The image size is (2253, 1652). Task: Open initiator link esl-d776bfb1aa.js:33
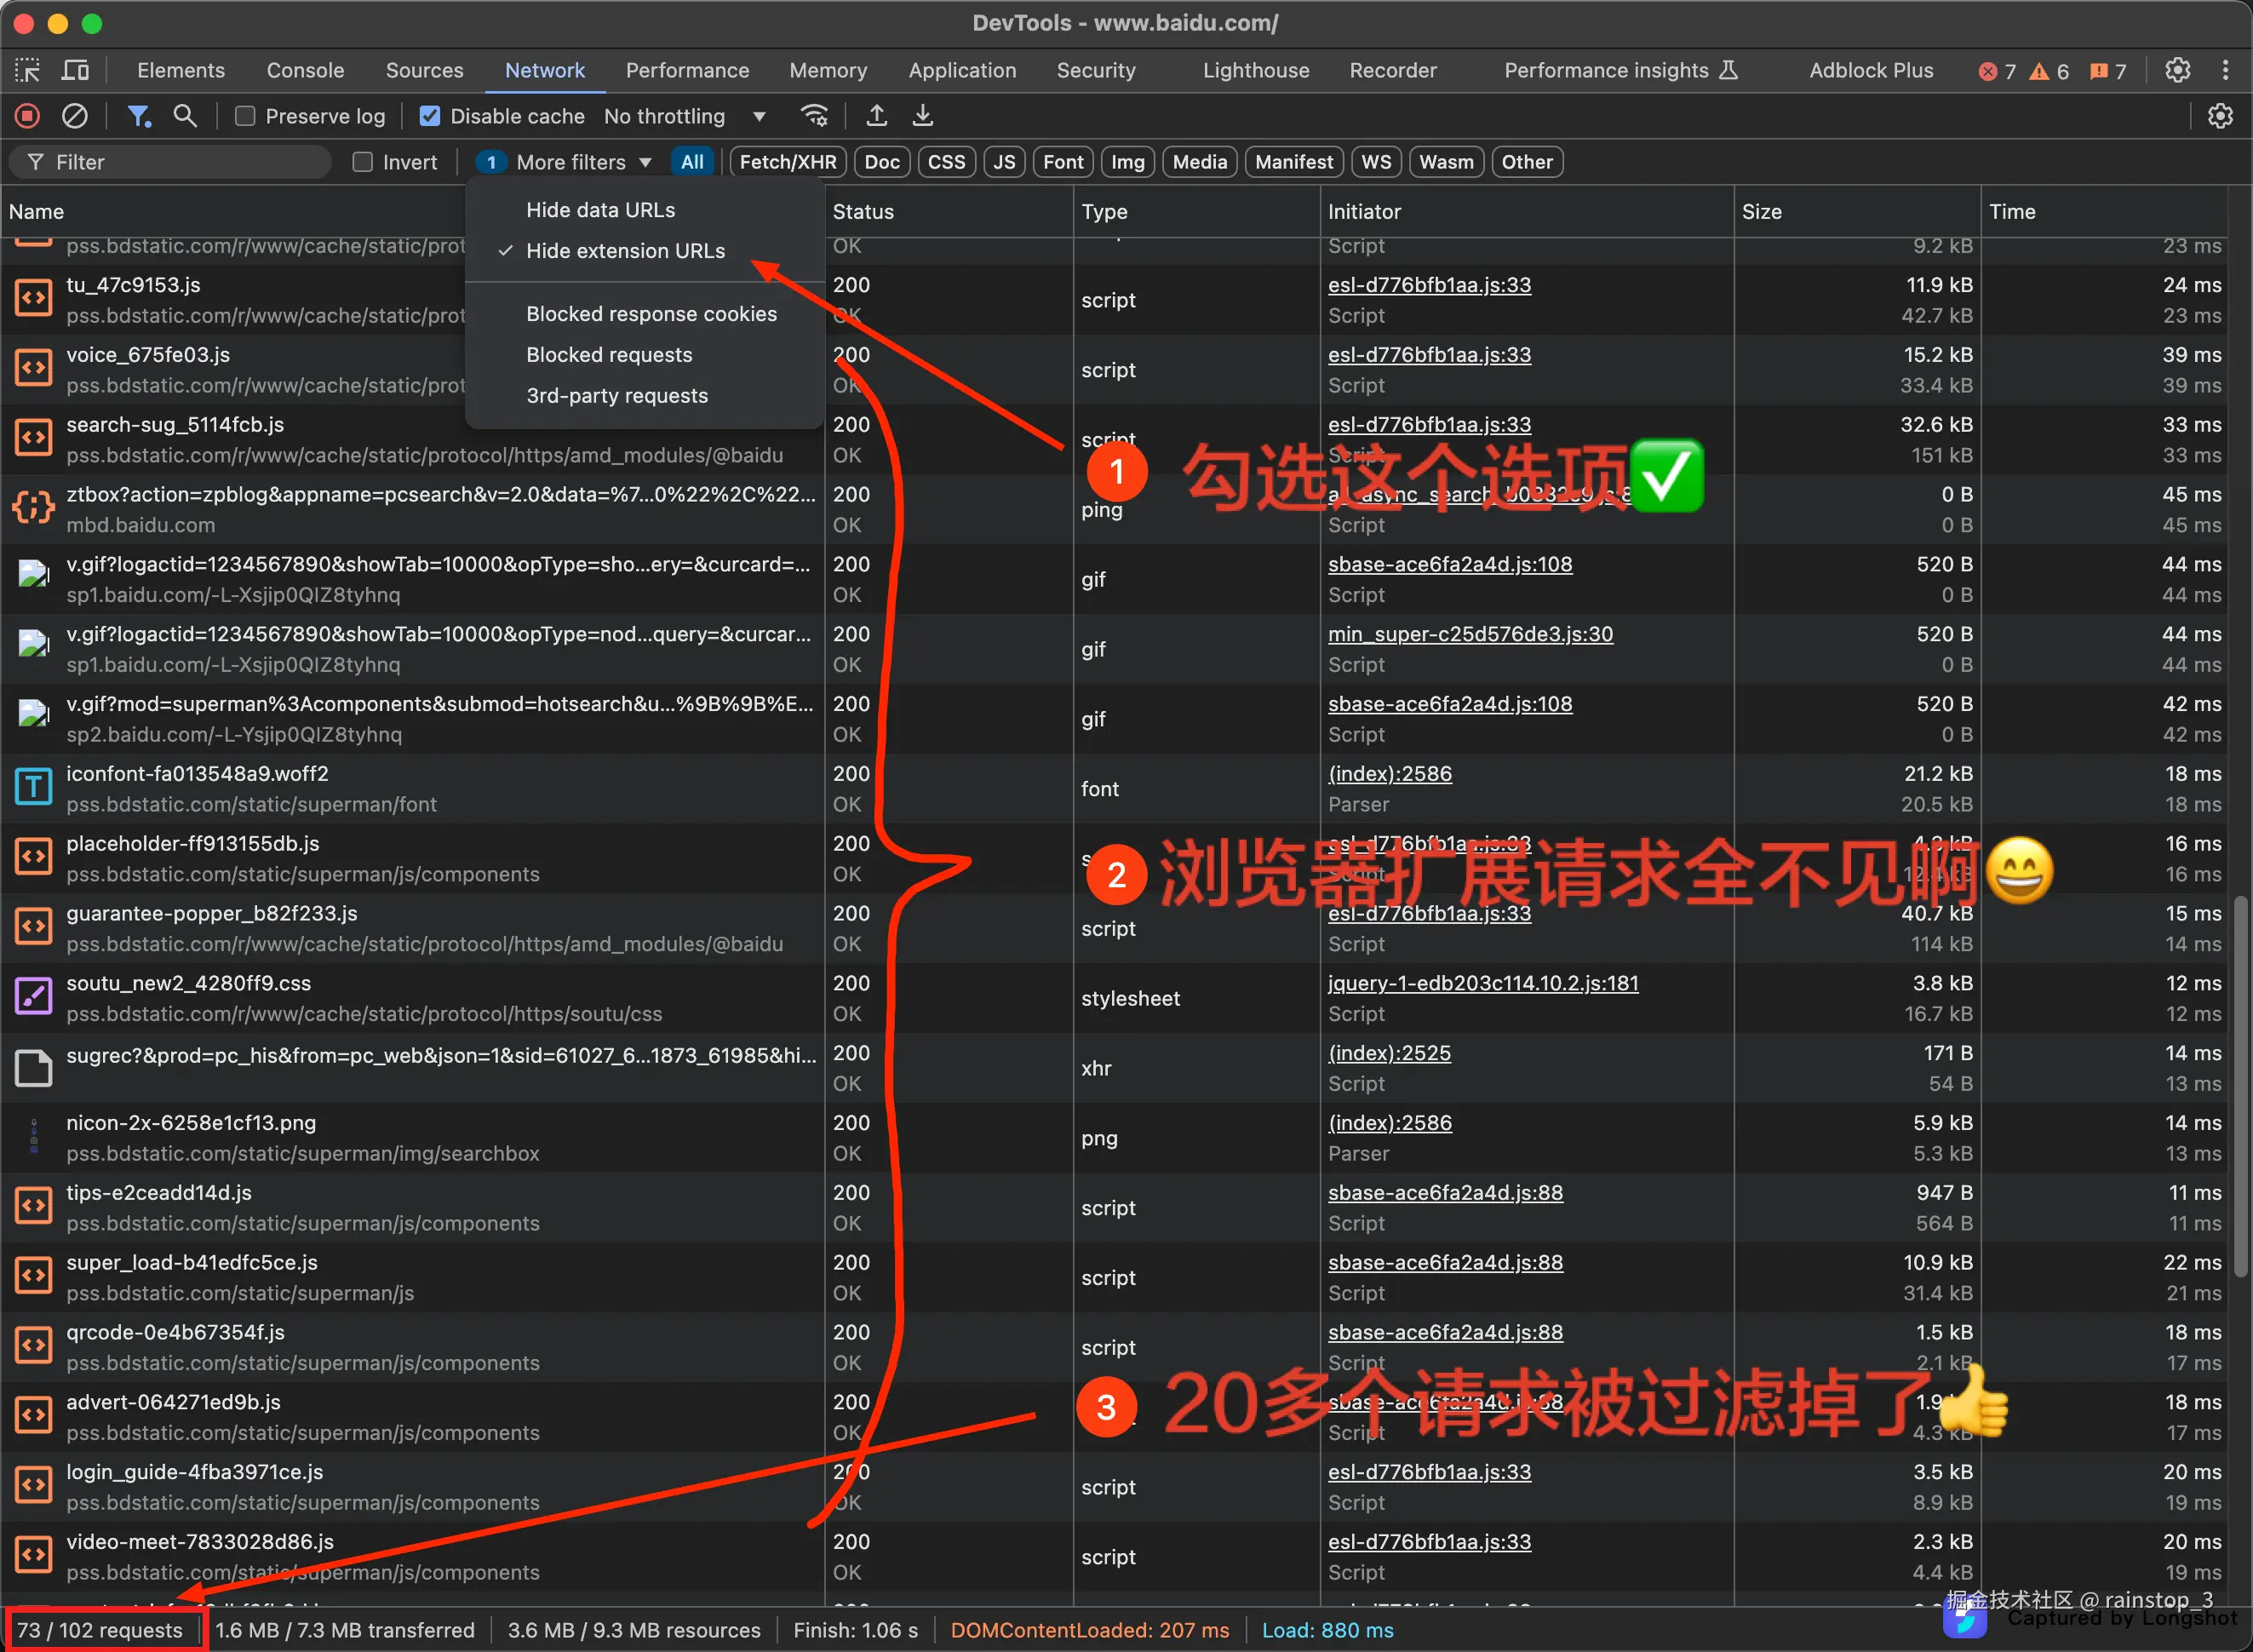click(x=1428, y=284)
